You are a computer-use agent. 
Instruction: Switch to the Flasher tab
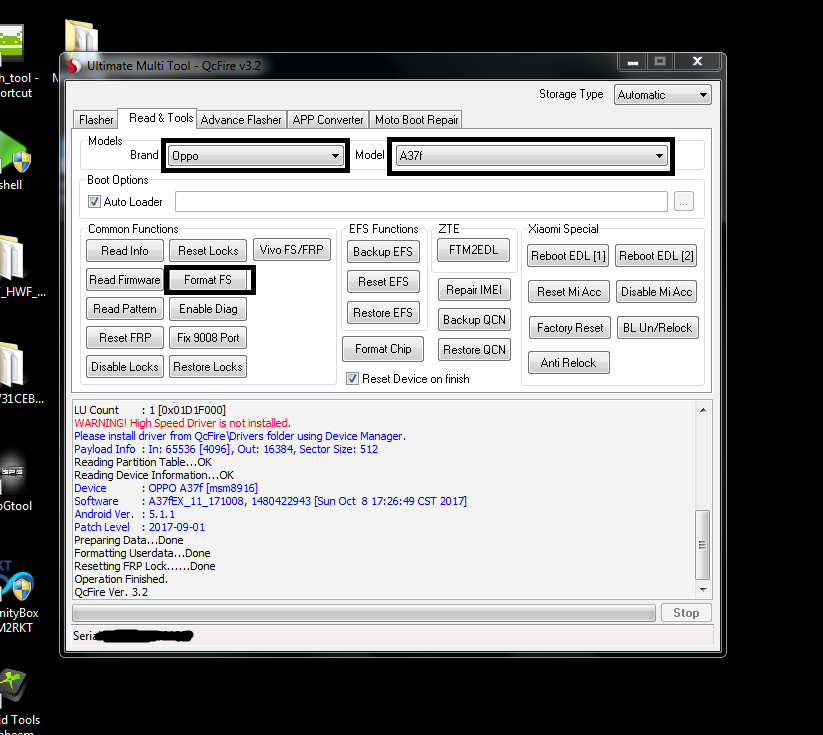(96, 120)
